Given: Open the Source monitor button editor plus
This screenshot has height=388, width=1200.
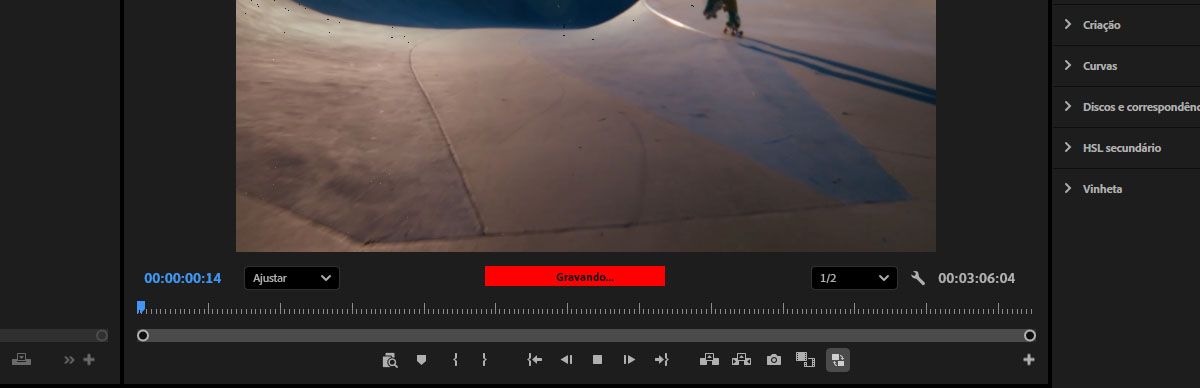Looking at the screenshot, I should pyautogui.click(x=89, y=360).
